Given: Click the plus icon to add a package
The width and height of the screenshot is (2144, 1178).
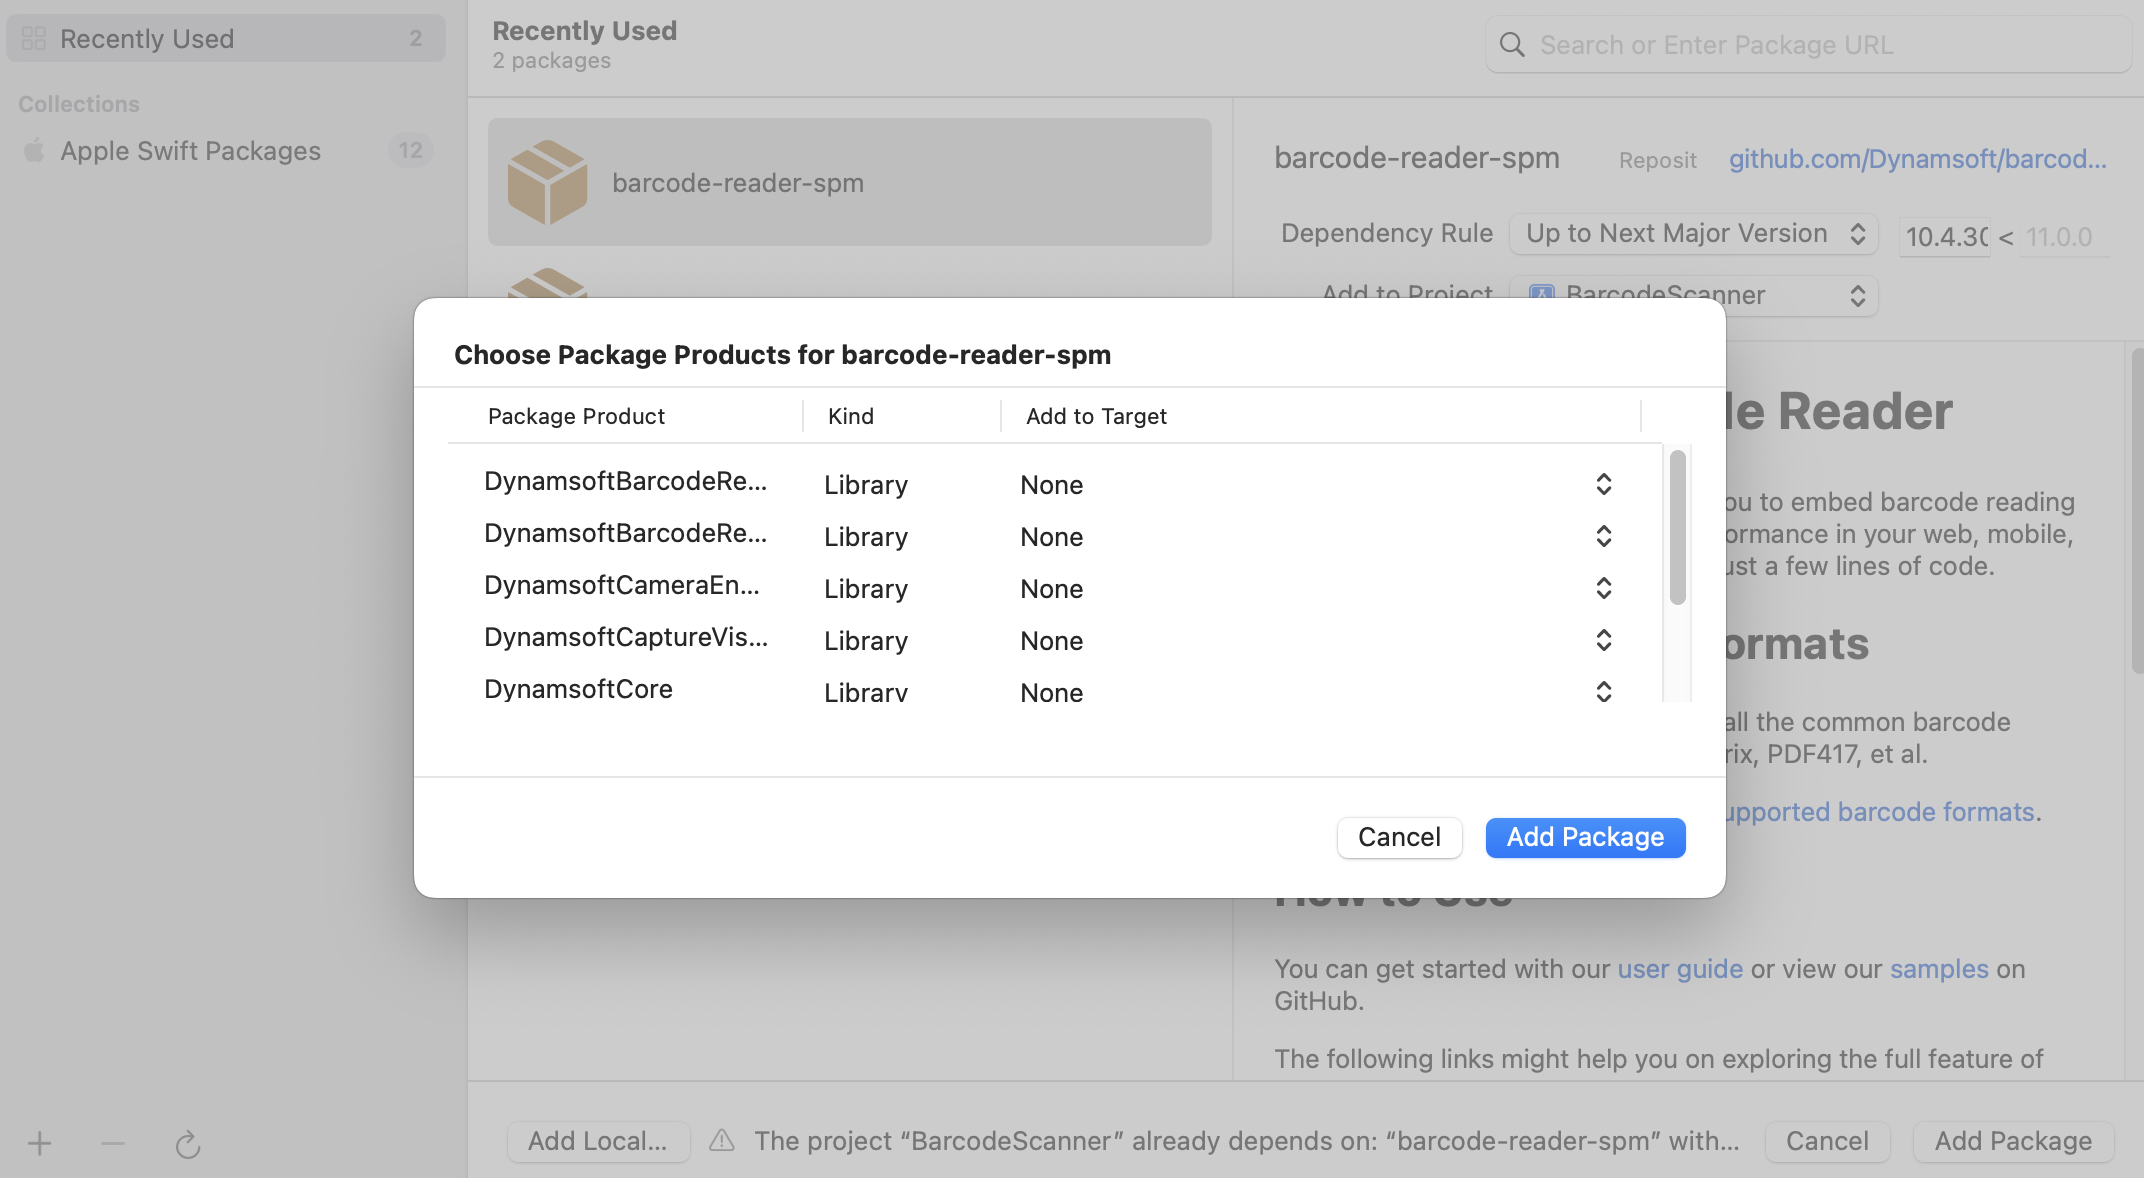Looking at the screenshot, I should pos(40,1144).
